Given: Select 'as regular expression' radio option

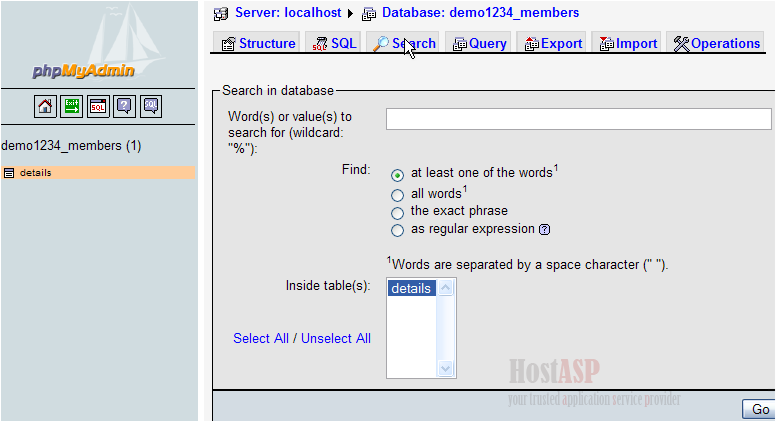Looking at the screenshot, I should tap(398, 230).
